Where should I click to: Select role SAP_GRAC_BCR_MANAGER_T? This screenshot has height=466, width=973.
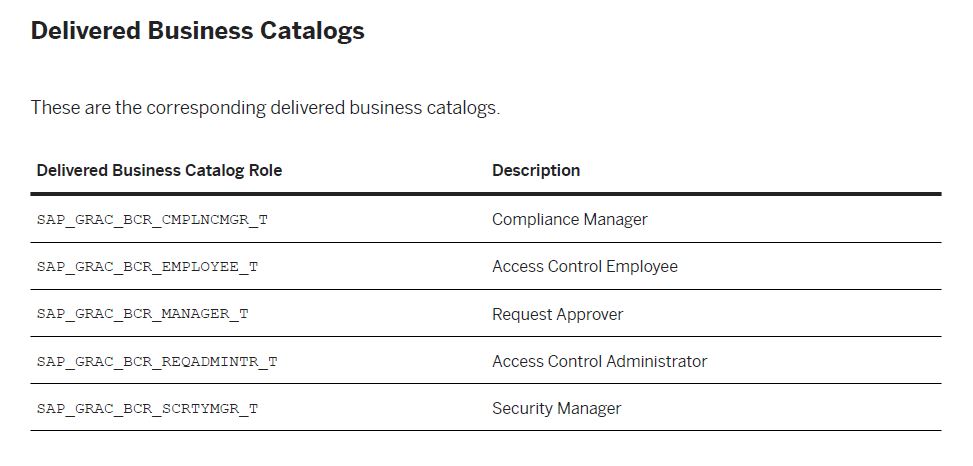click(142, 314)
